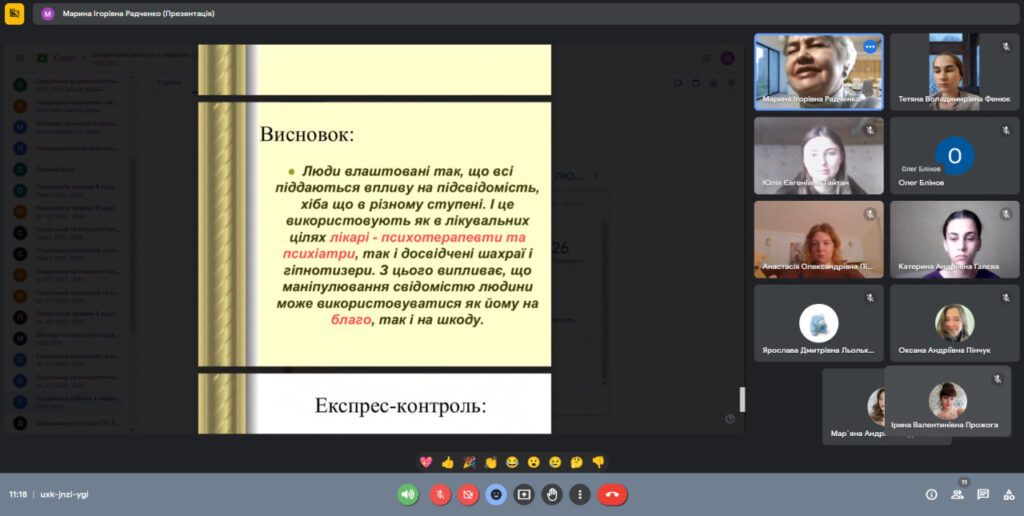Open options on Марина Ігорівна Радченко's tile
This screenshot has height=516, width=1024.
pos(869,46)
